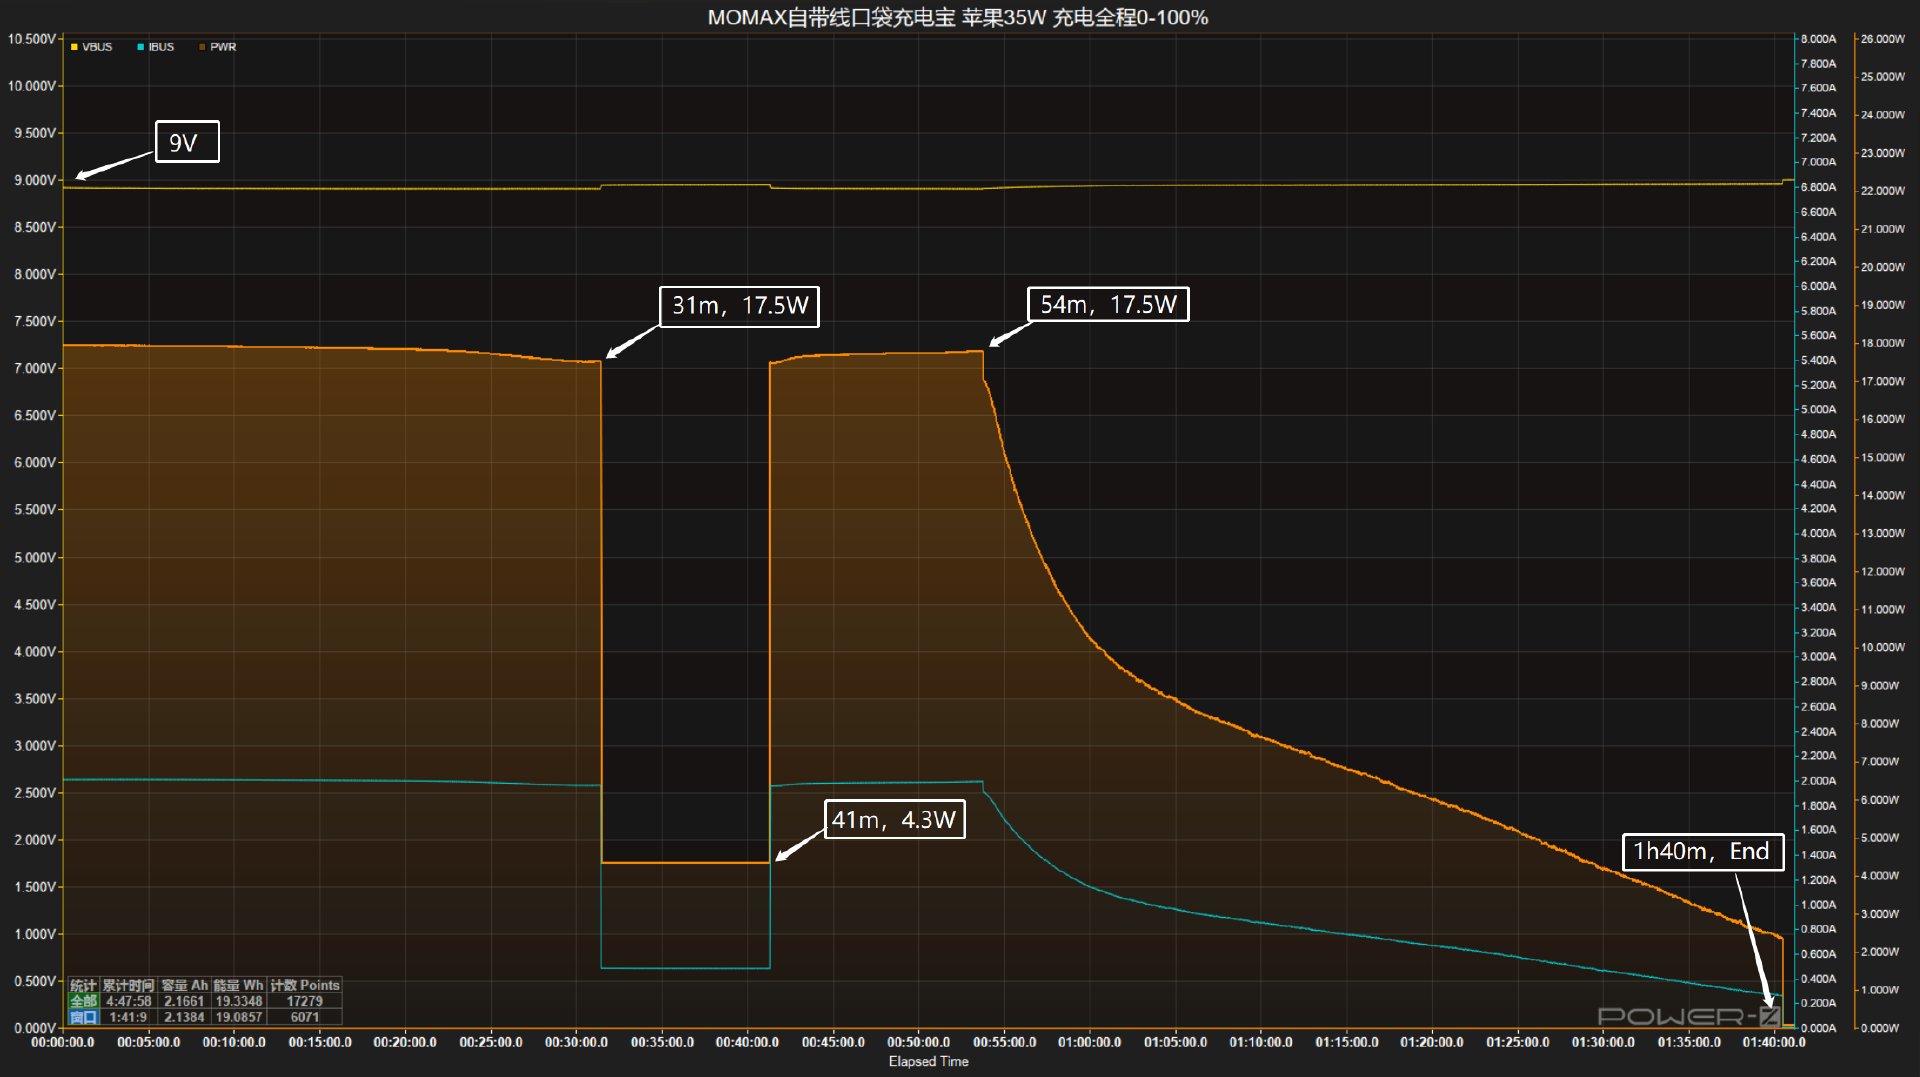Click the 统计 table header cell

click(x=83, y=985)
